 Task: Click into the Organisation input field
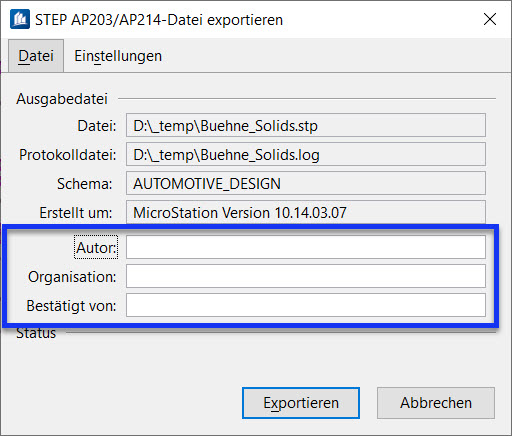click(306, 276)
